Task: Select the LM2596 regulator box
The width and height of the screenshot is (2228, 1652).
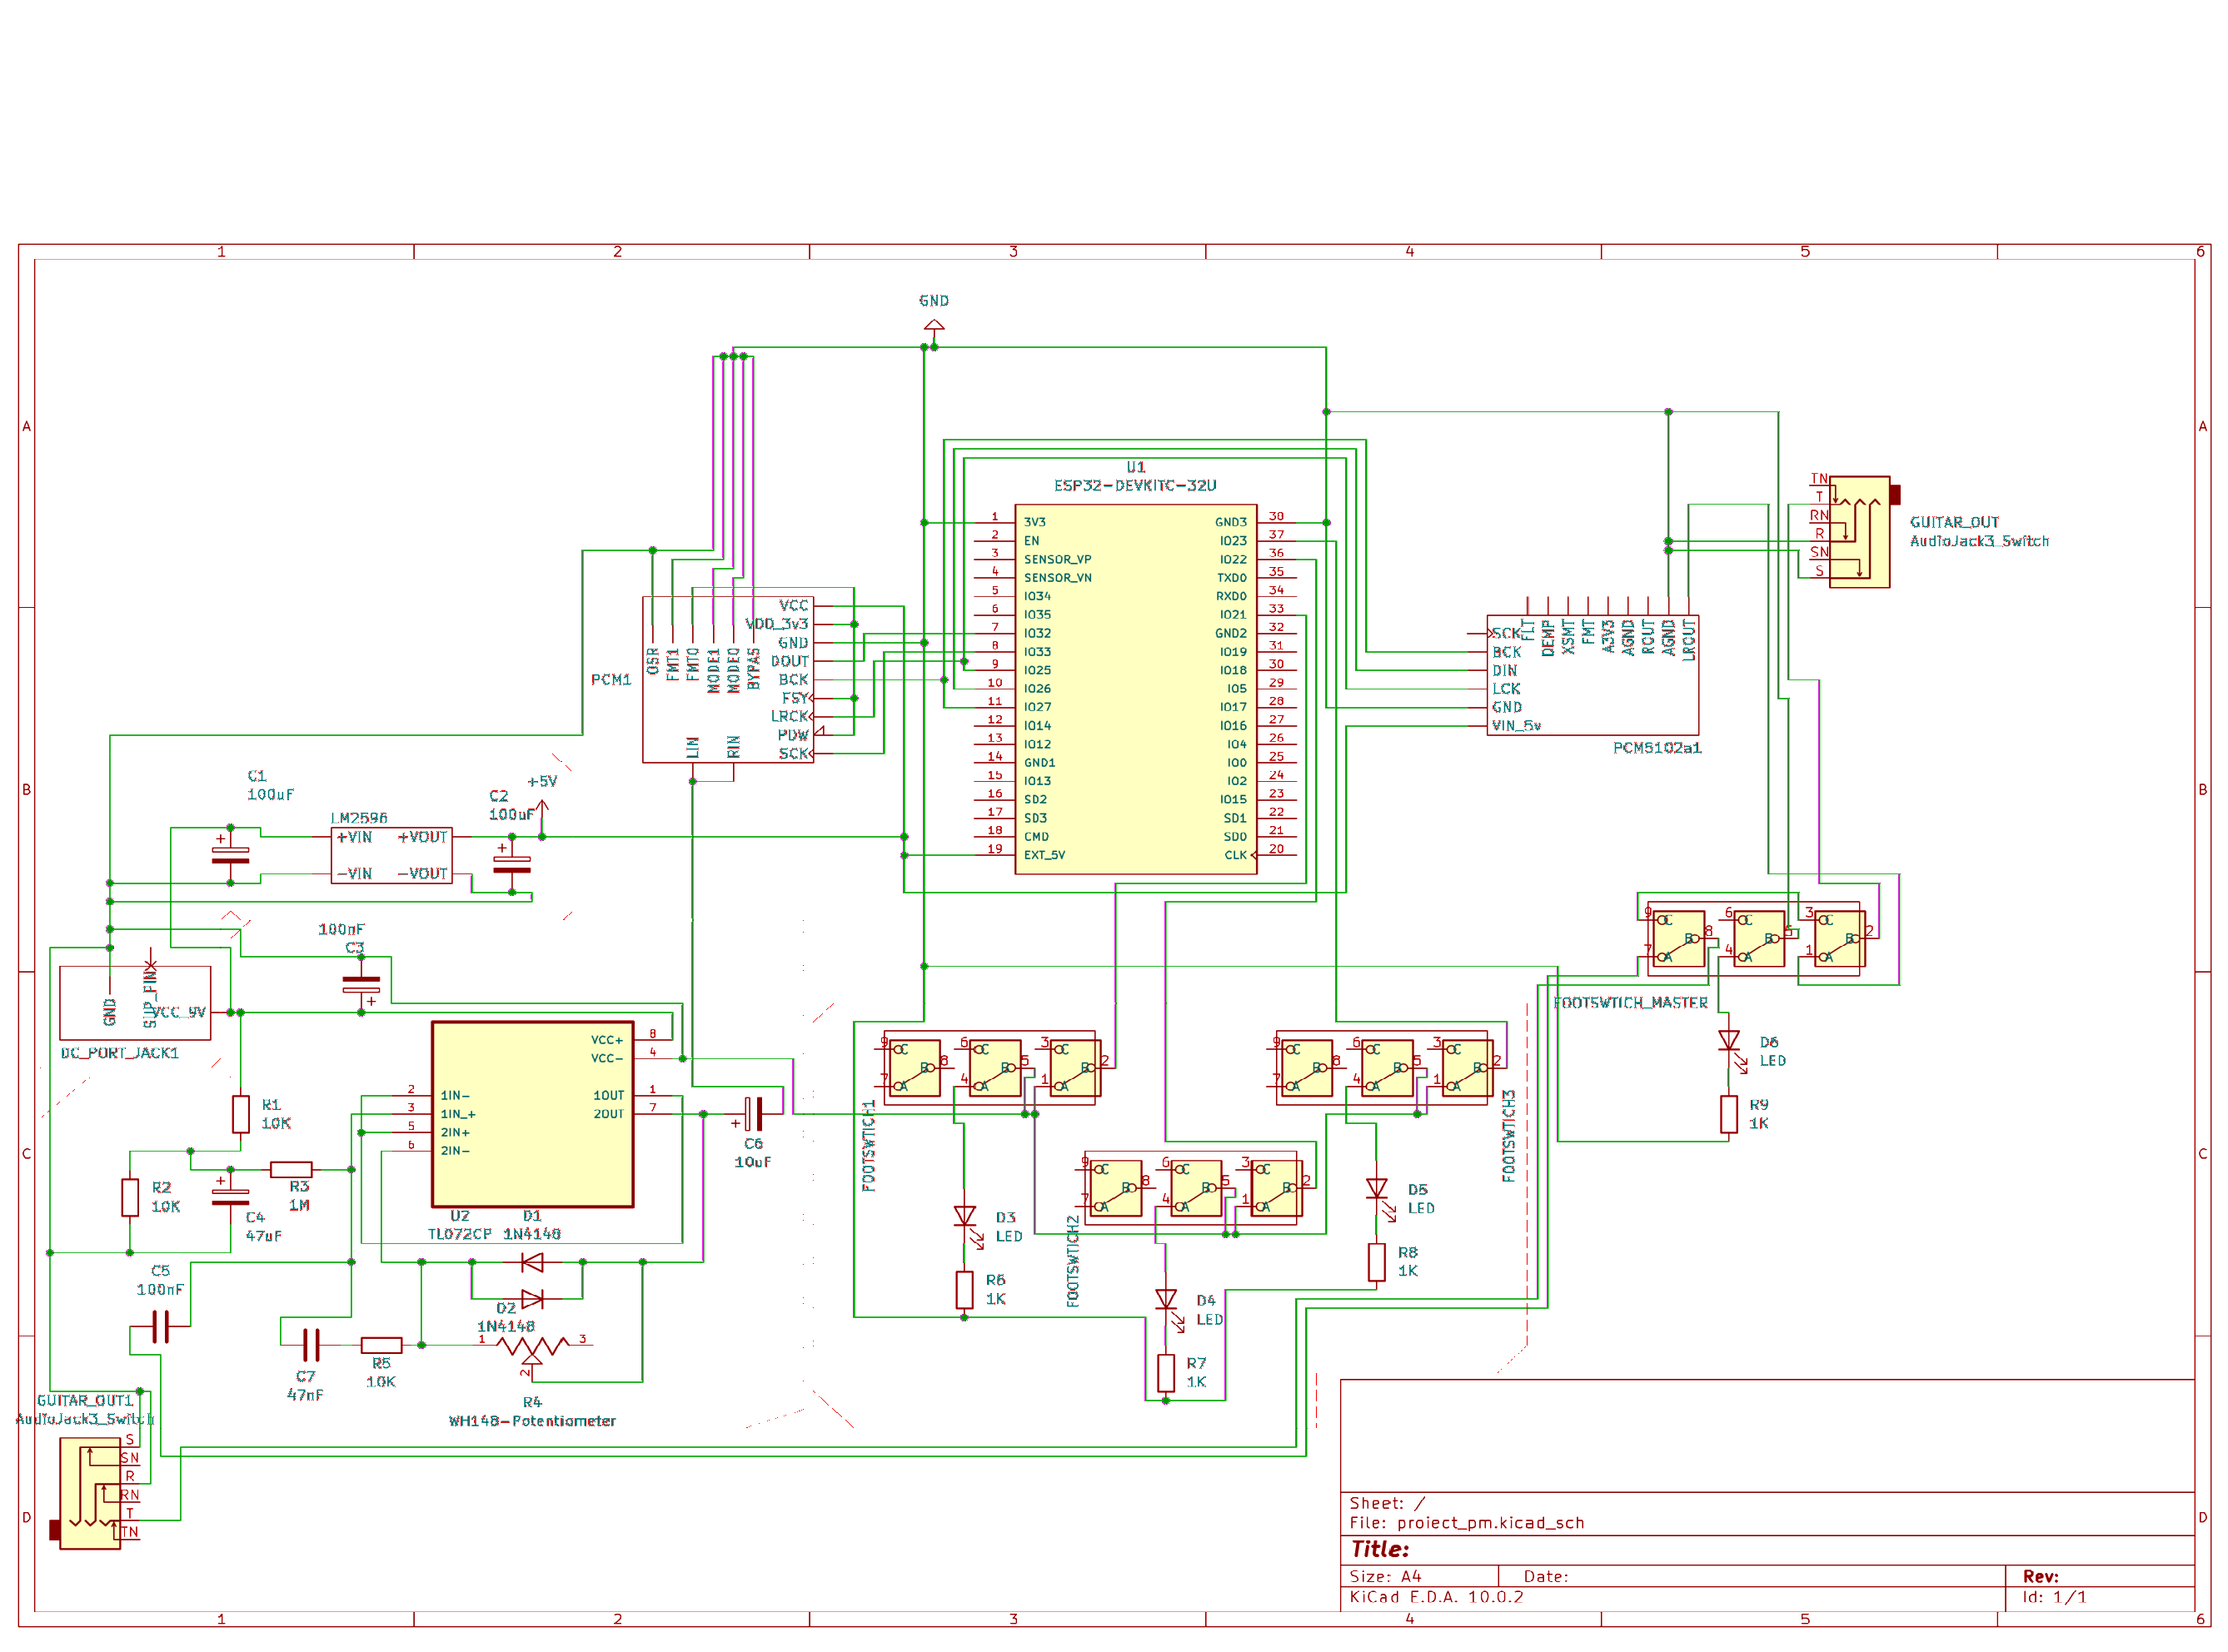Action: (391, 855)
